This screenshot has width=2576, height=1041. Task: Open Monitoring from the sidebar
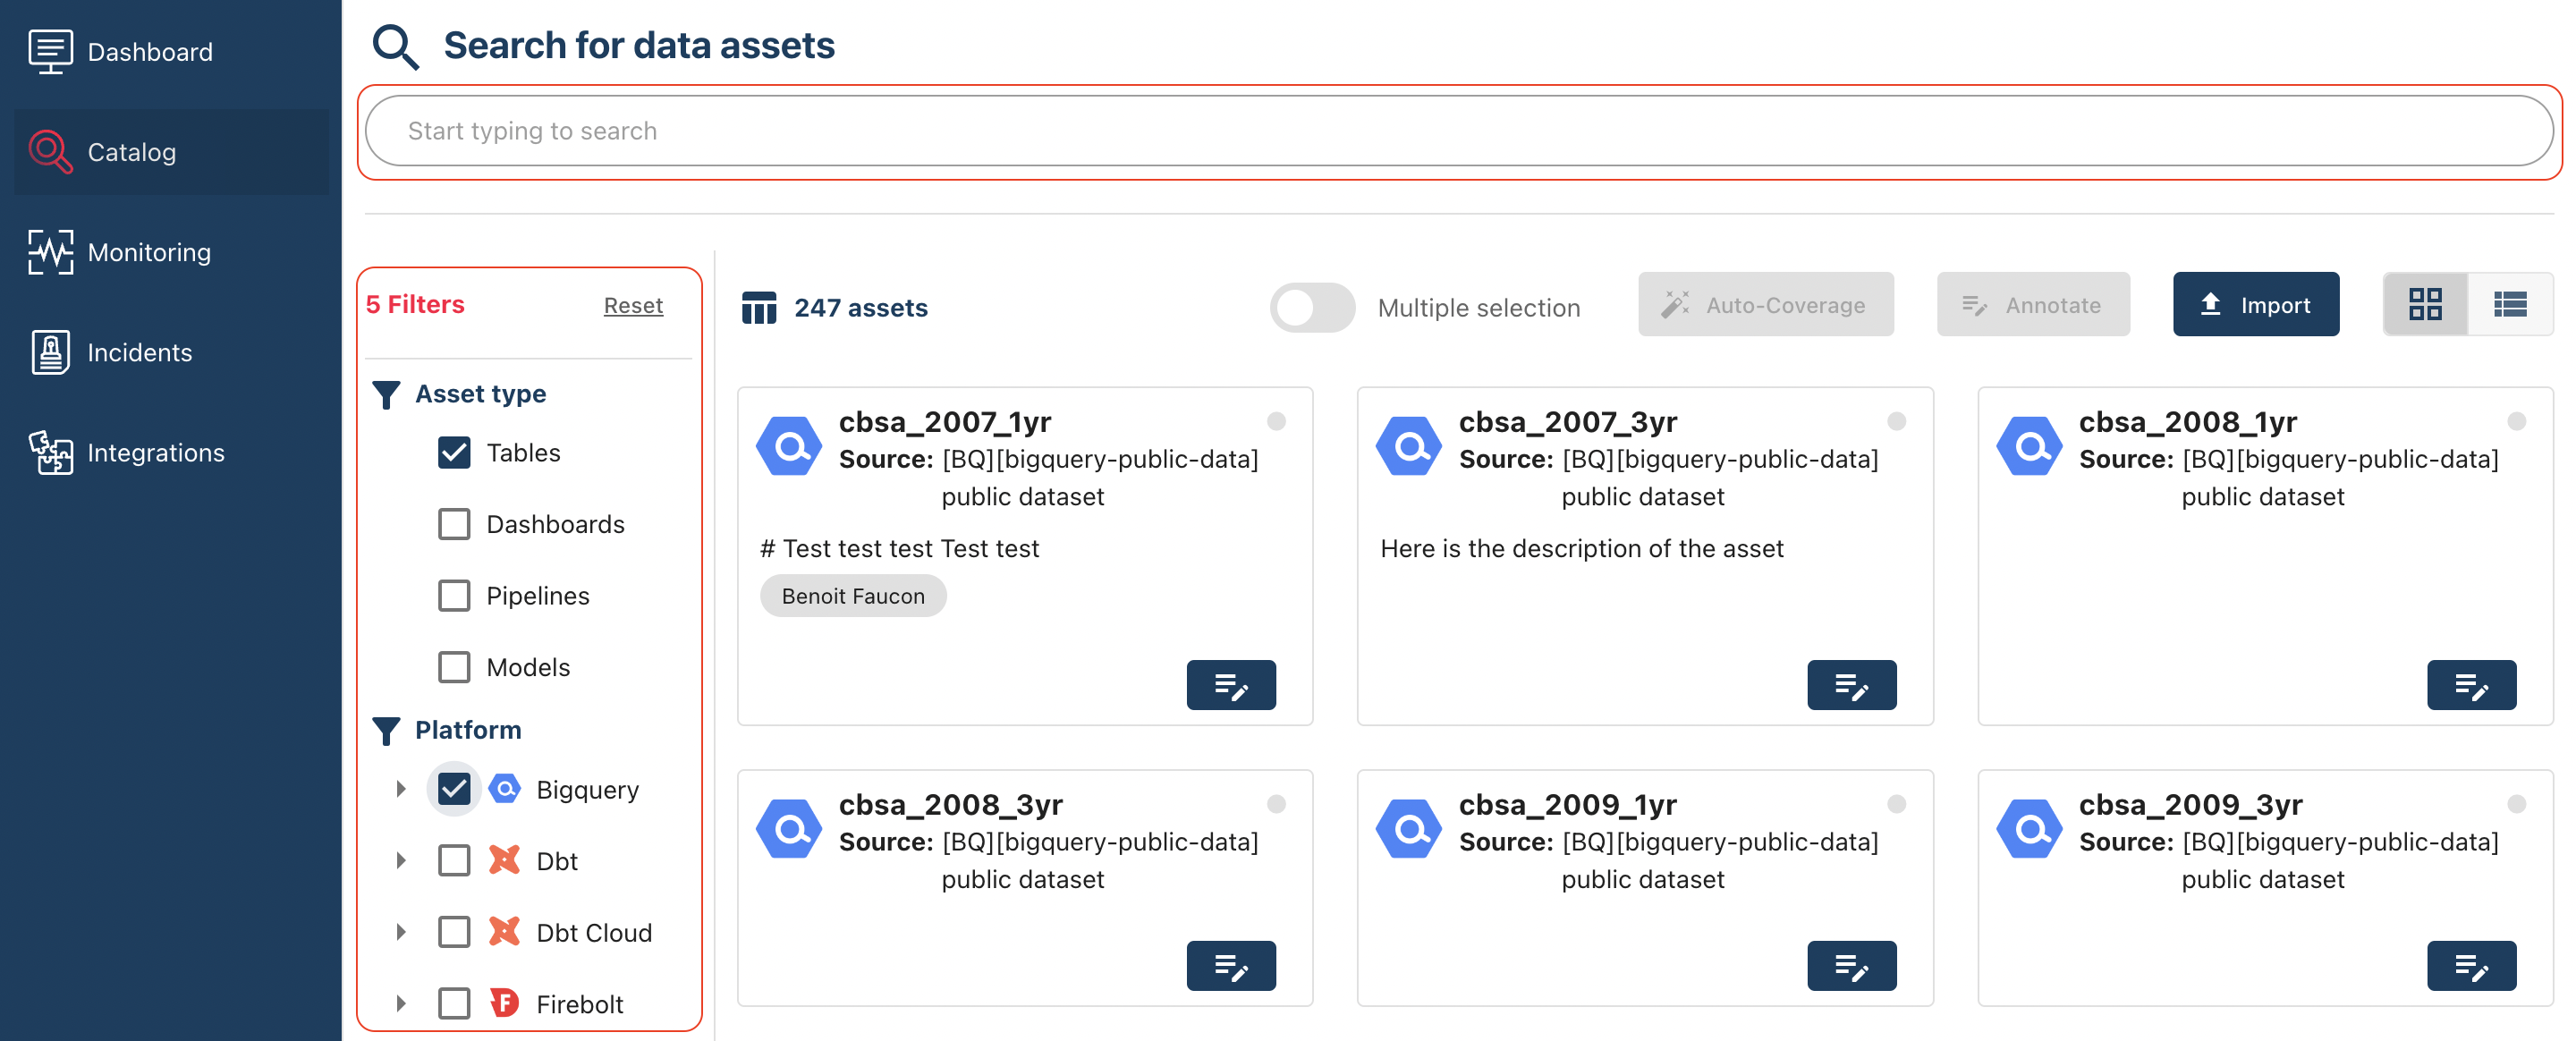coord(149,252)
